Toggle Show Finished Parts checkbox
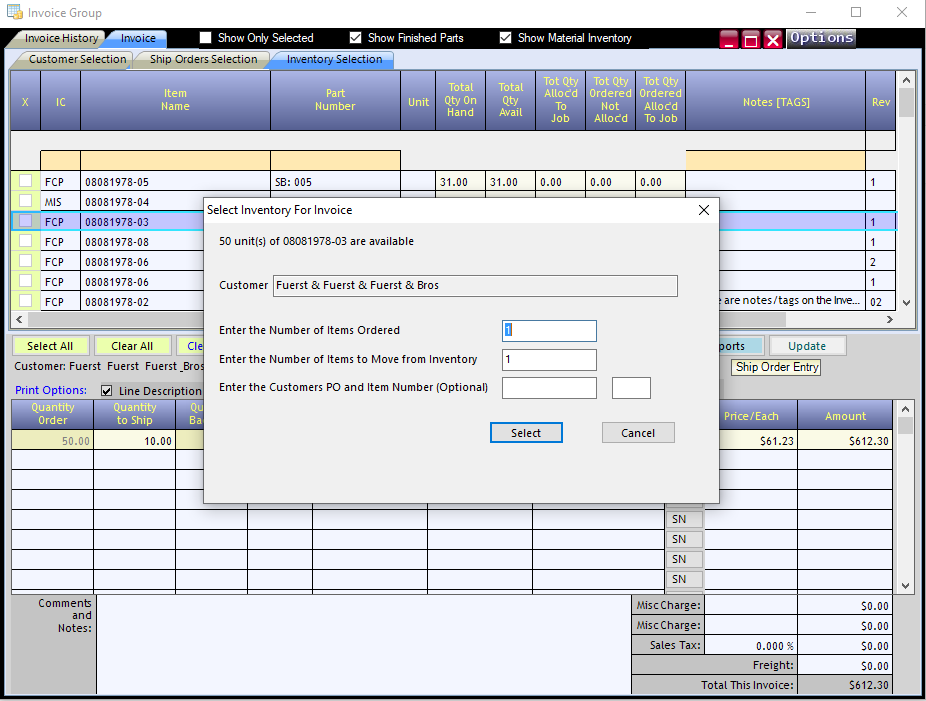 coord(356,38)
